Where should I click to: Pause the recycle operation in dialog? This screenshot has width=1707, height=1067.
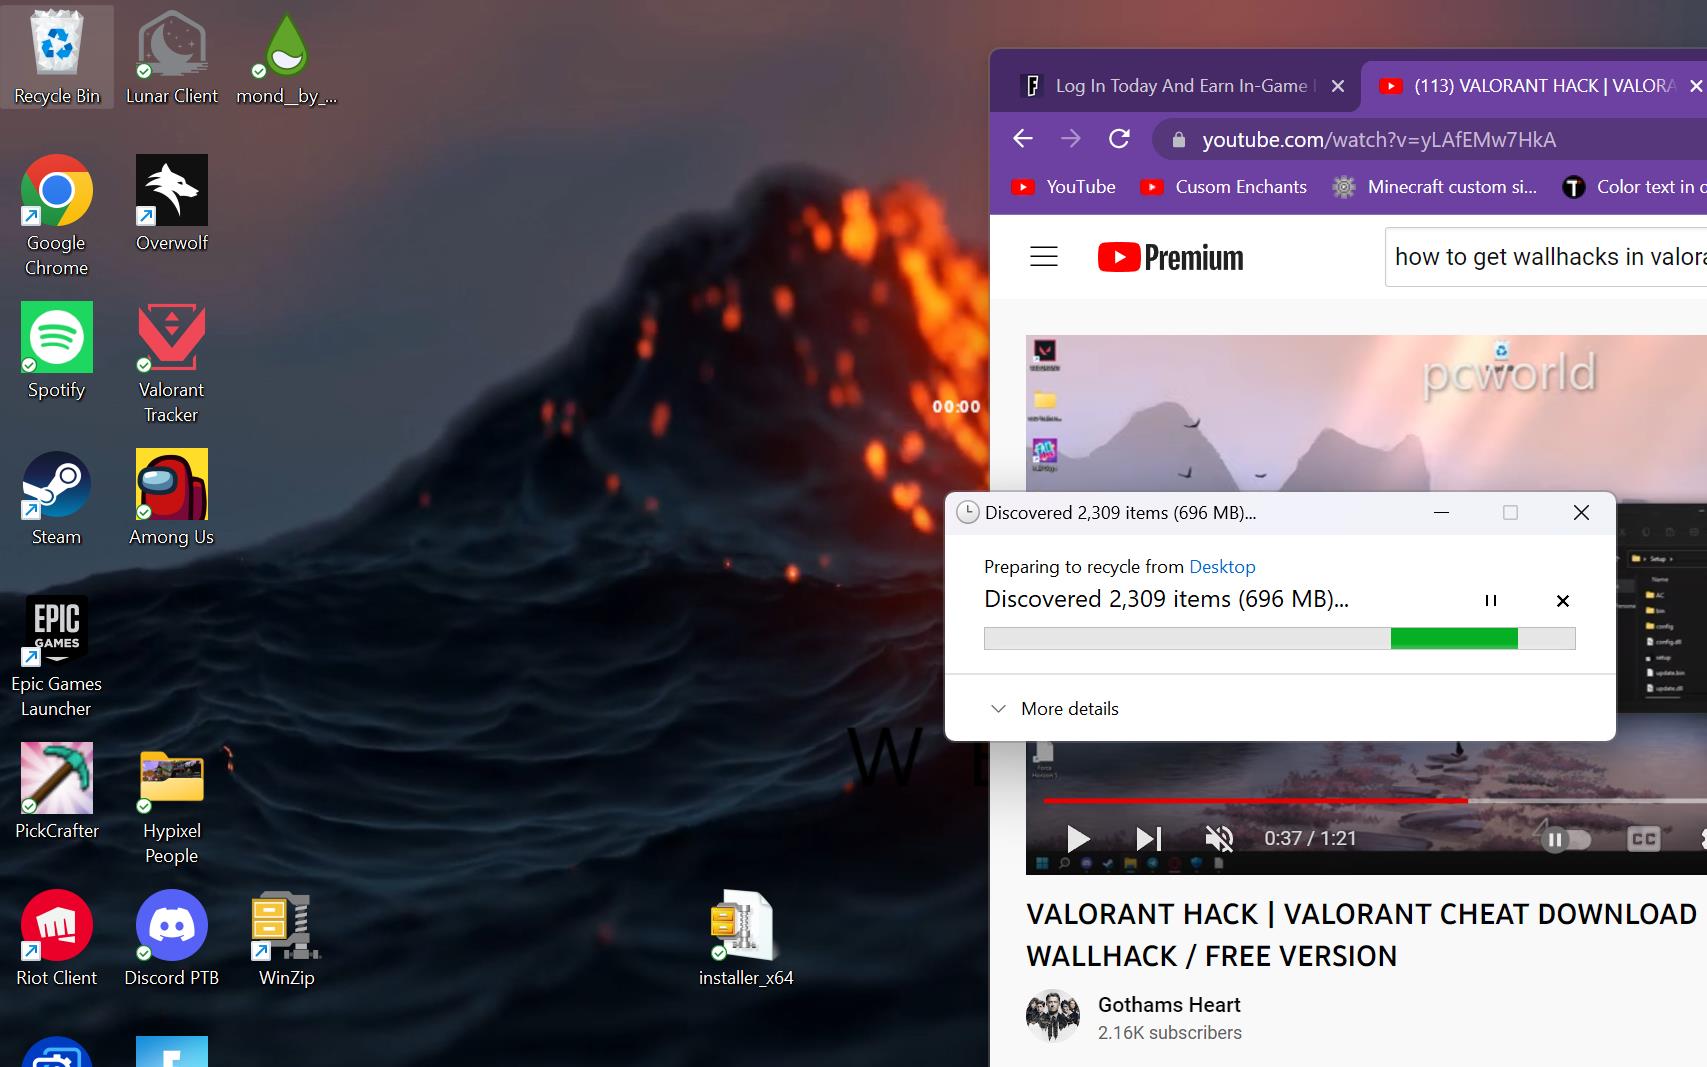pos(1490,600)
